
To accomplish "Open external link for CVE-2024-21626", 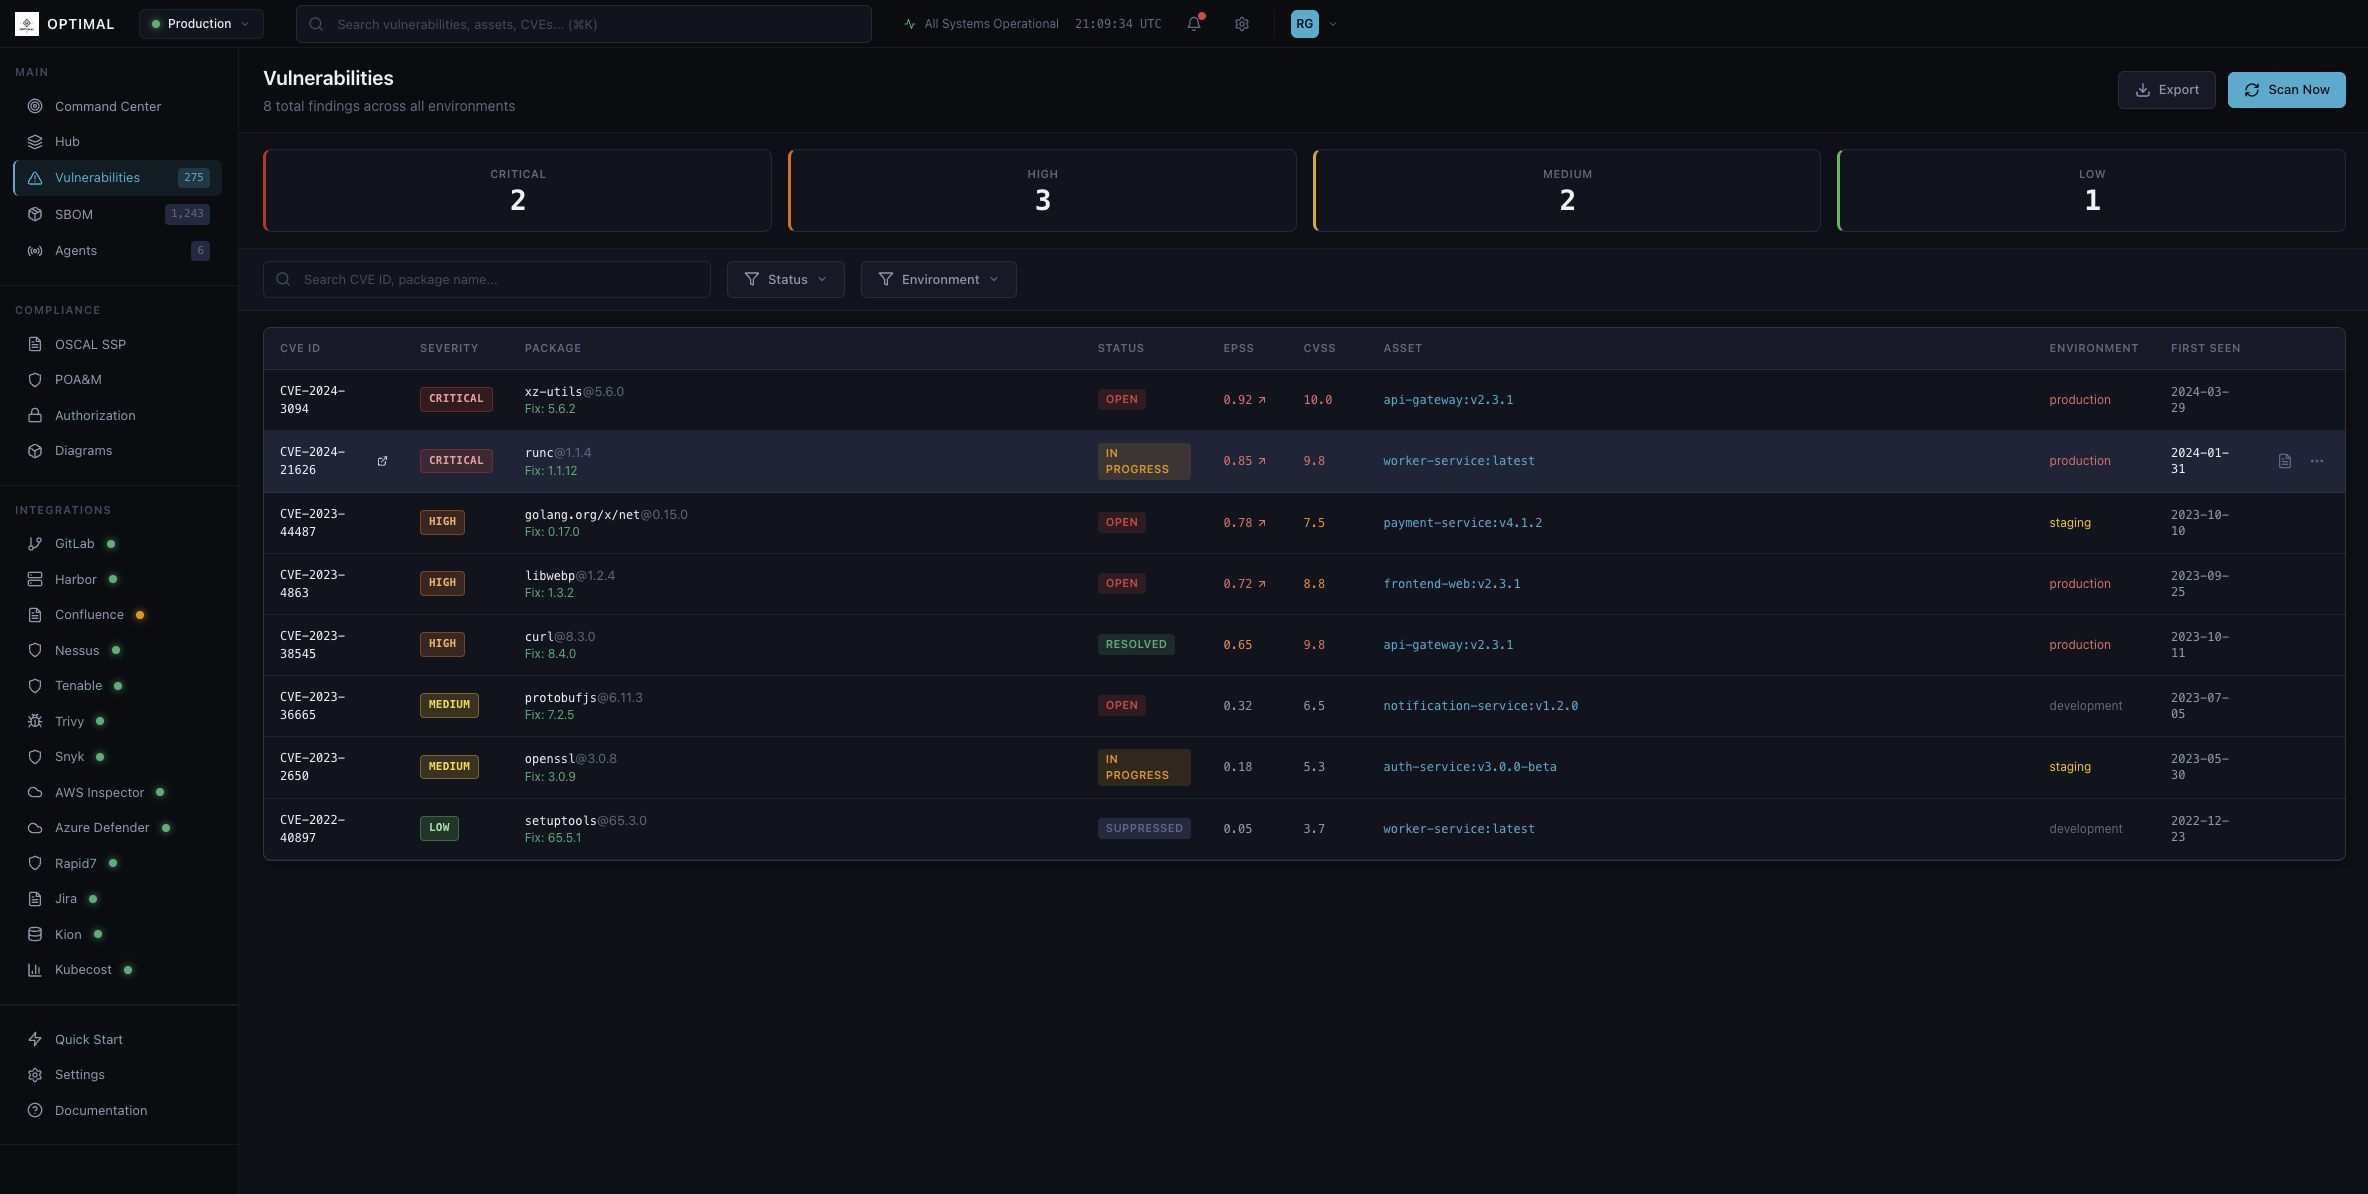I will point(383,461).
